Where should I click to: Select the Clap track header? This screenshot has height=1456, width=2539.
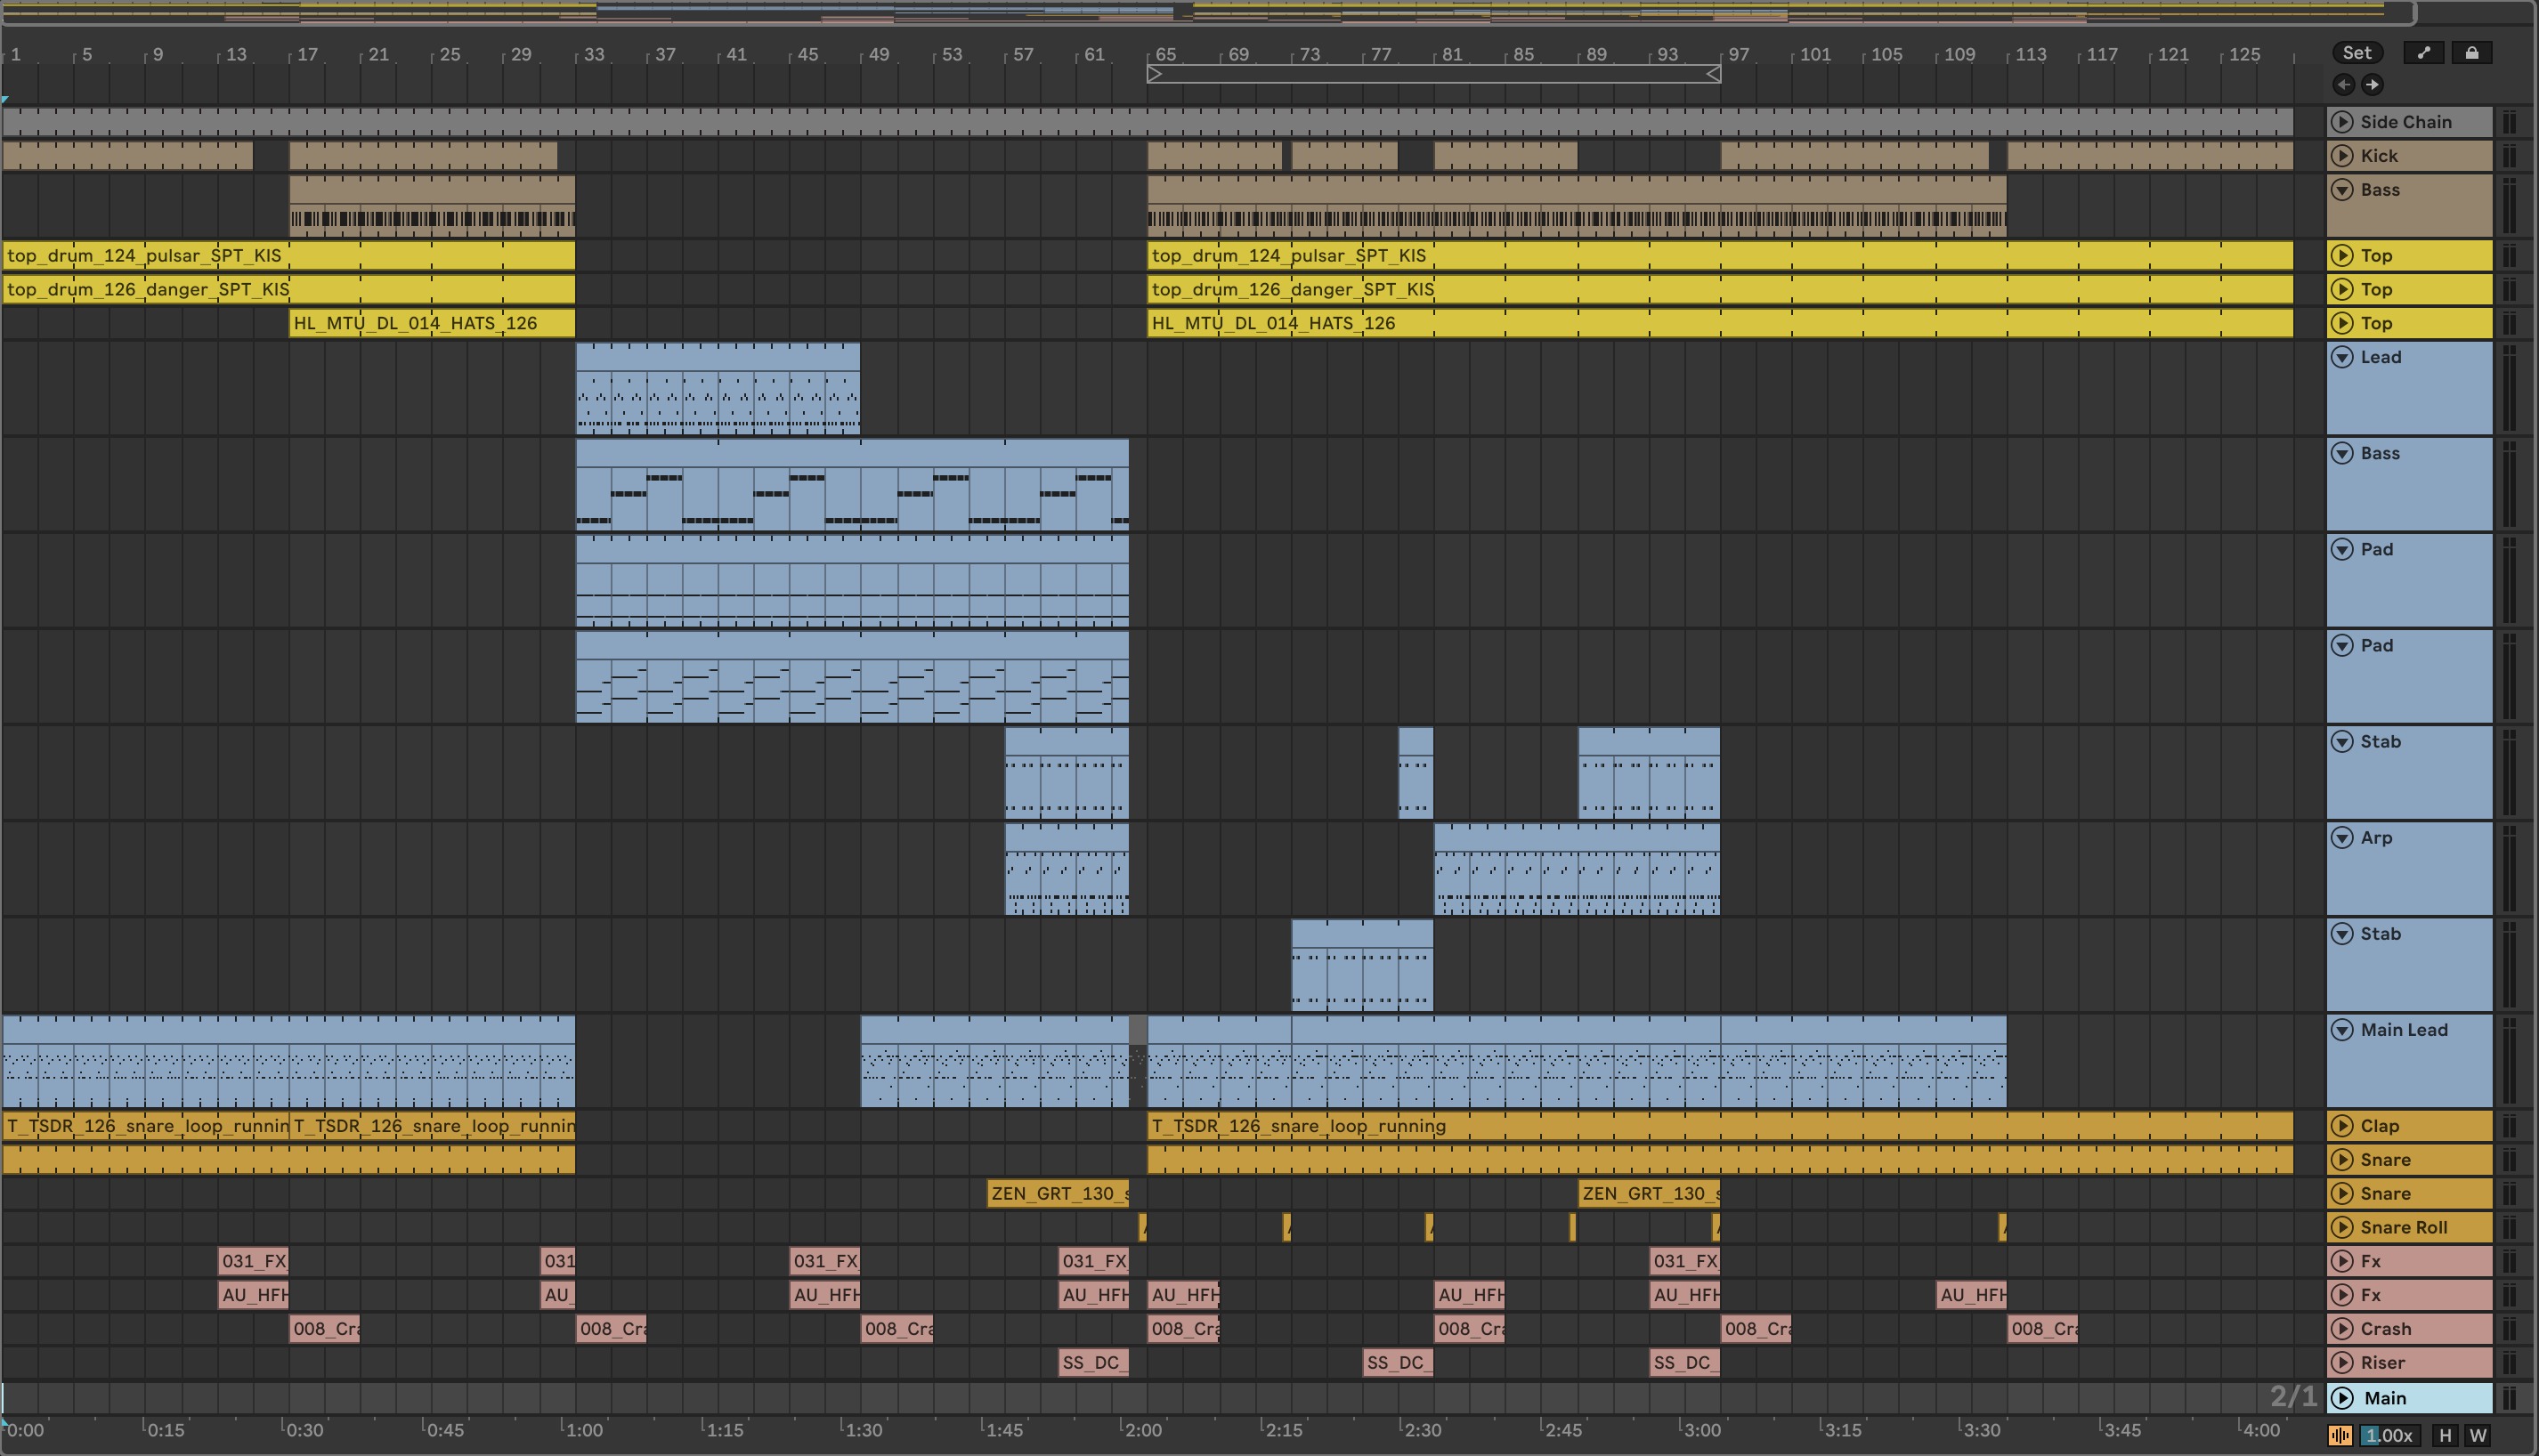coord(2410,1126)
